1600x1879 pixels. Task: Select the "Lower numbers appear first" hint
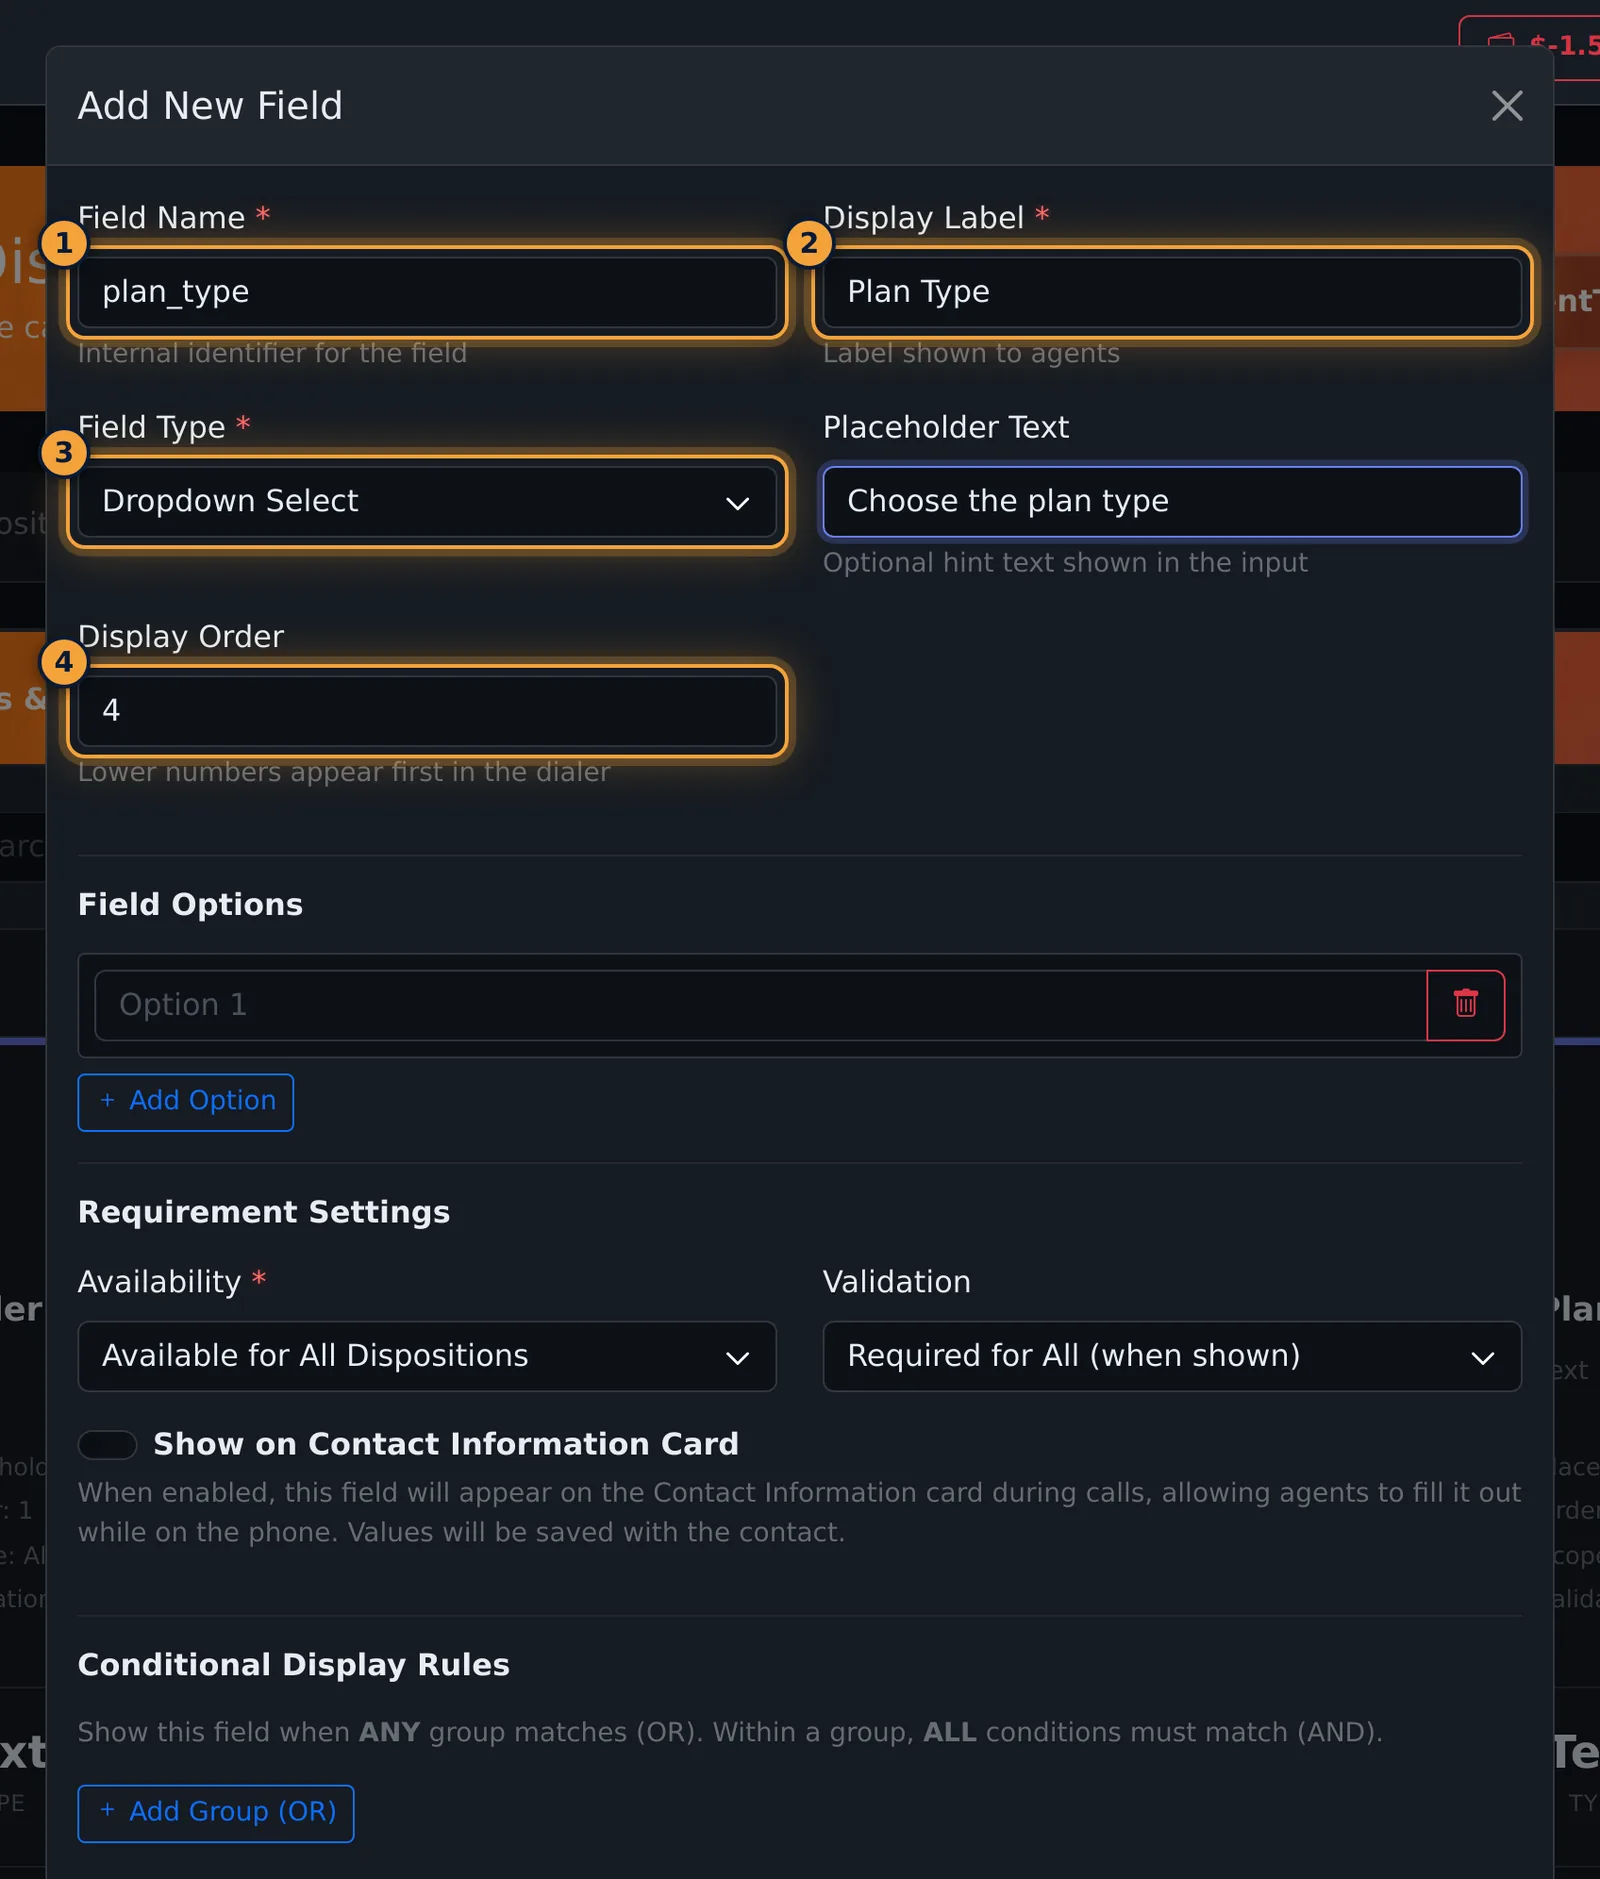point(344,772)
